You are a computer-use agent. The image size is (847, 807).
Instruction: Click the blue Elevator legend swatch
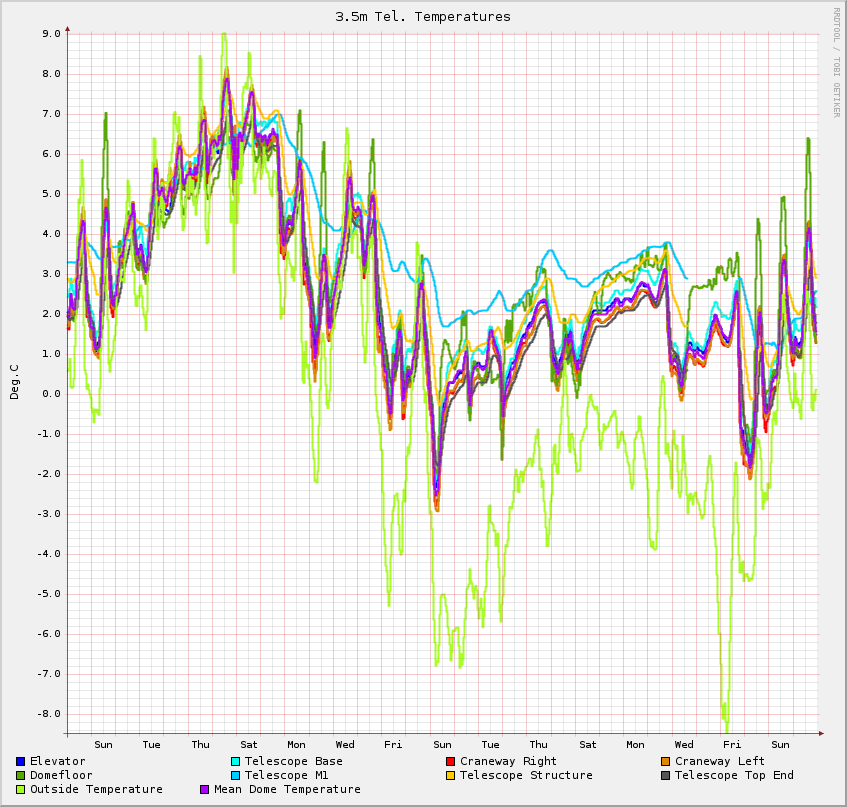click(x=20, y=762)
